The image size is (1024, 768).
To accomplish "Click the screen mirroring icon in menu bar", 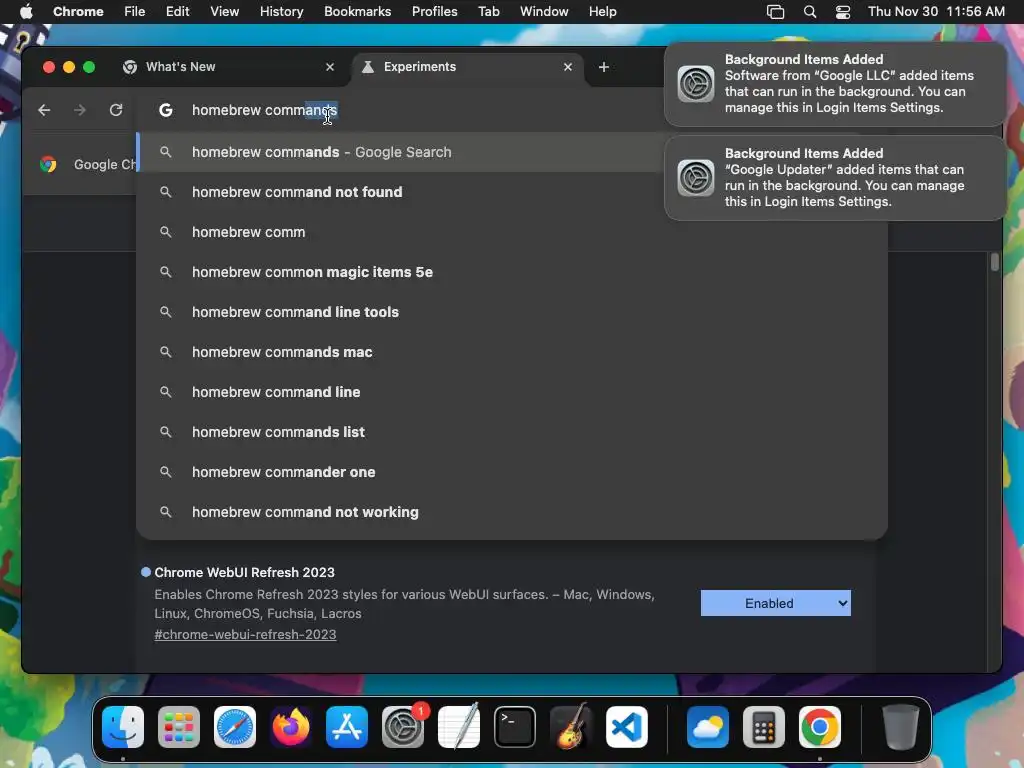I will click(x=775, y=12).
